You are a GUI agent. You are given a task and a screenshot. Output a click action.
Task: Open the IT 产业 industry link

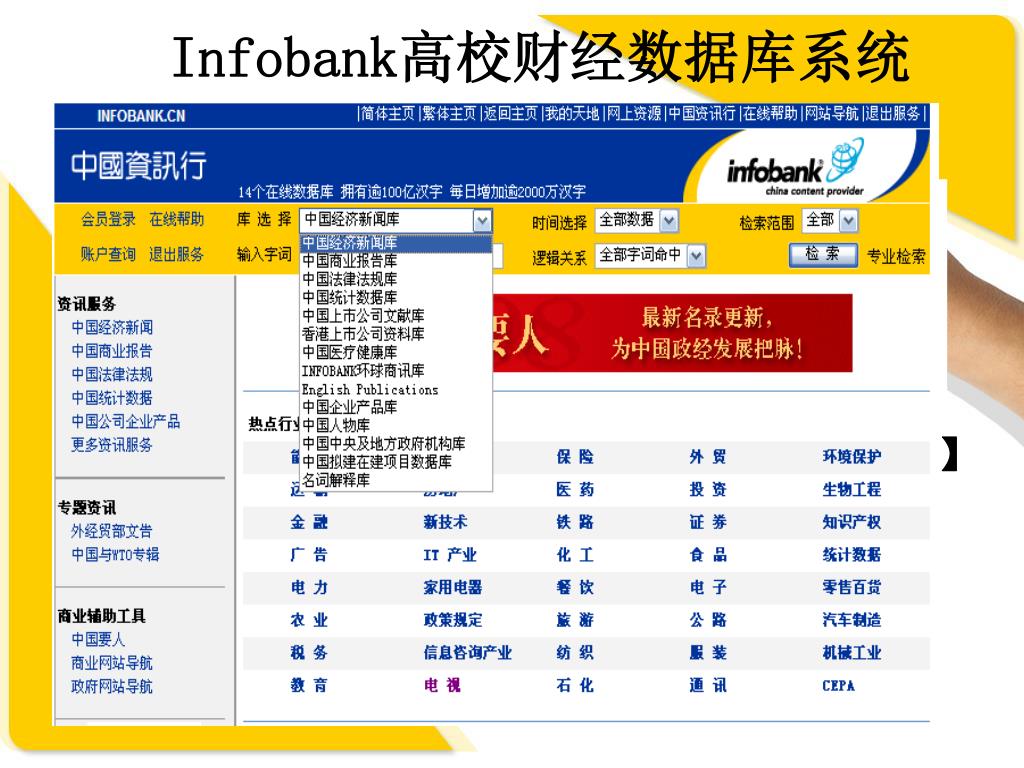[x=450, y=555]
